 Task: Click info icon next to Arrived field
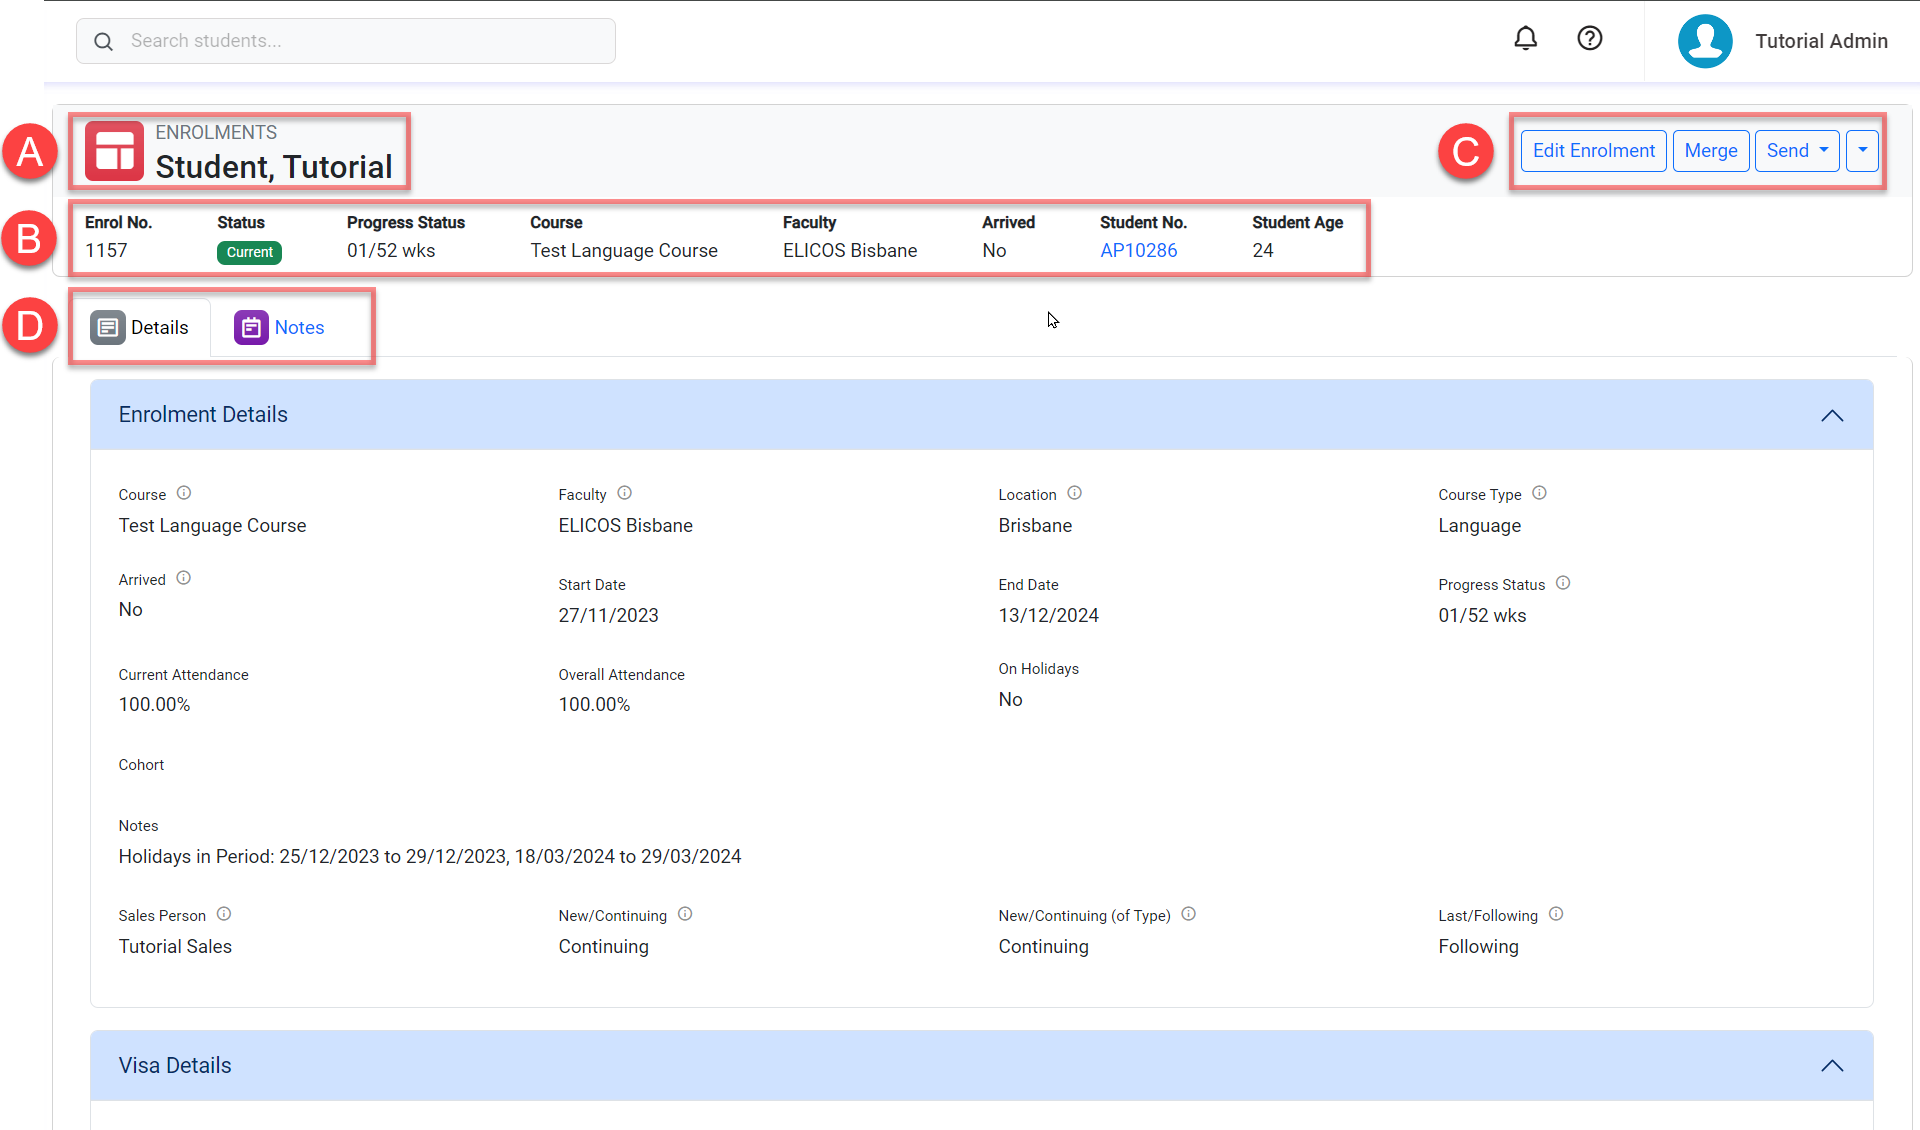pyautogui.click(x=184, y=578)
